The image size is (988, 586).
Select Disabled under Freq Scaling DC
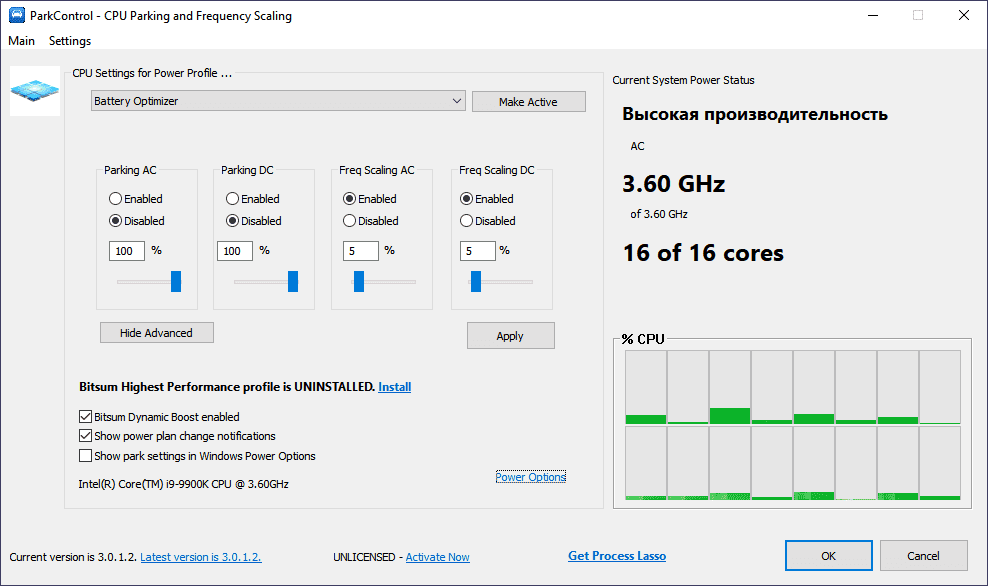coord(488,221)
